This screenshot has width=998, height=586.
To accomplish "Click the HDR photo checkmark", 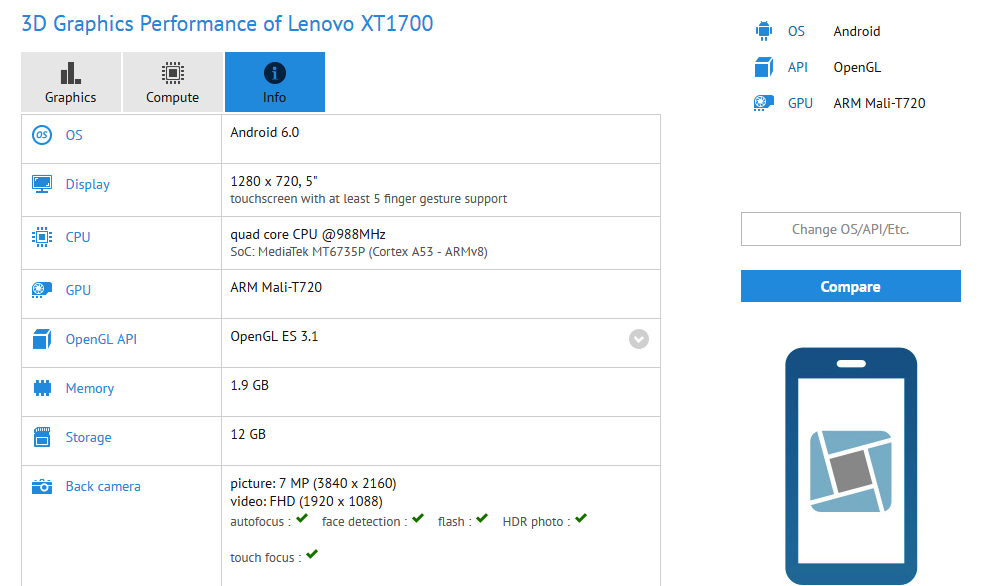I will click(x=580, y=519).
